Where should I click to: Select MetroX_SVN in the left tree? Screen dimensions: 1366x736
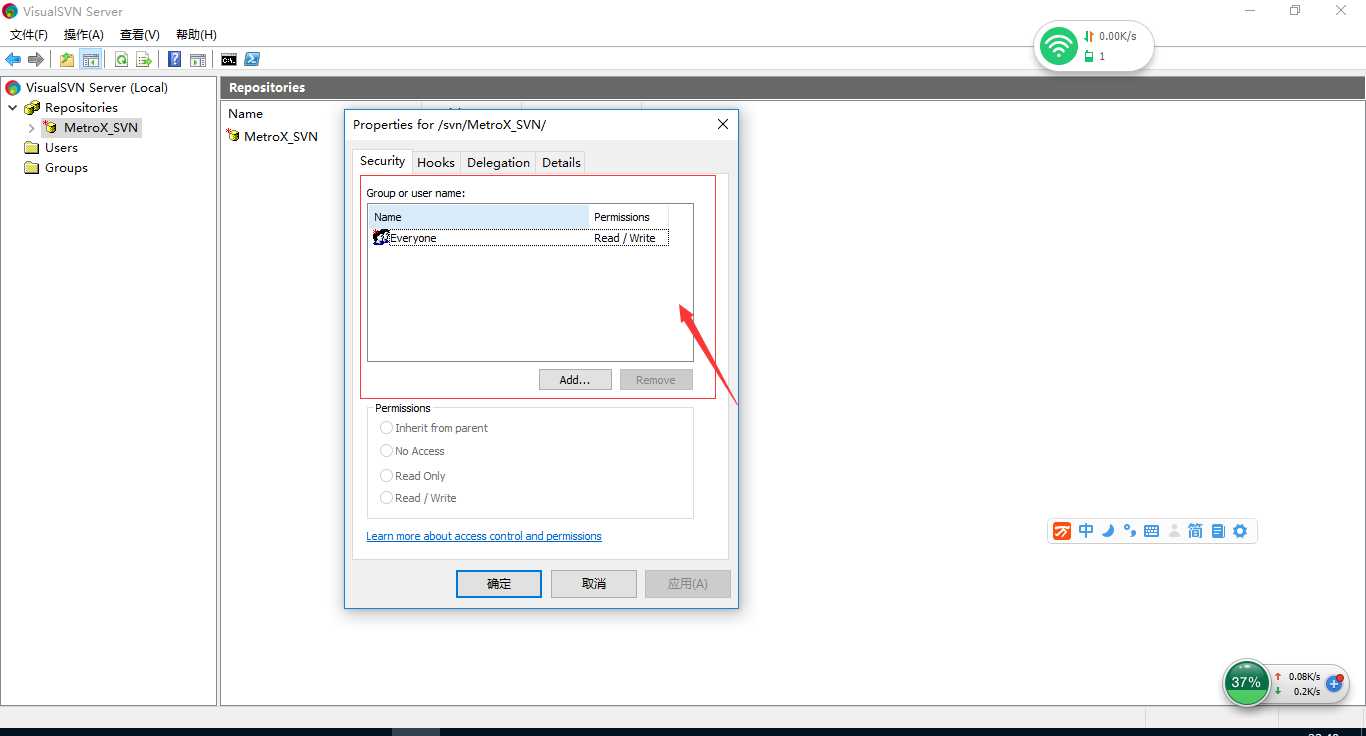click(101, 128)
